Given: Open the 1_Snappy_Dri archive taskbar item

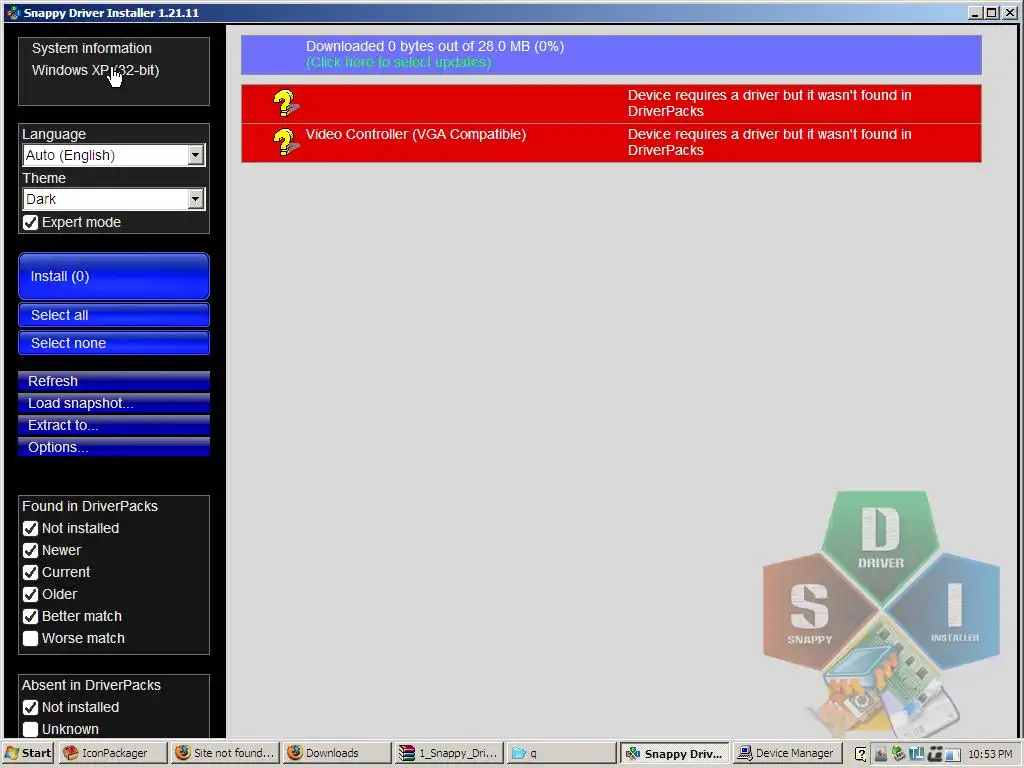Looking at the screenshot, I should (451, 753).
